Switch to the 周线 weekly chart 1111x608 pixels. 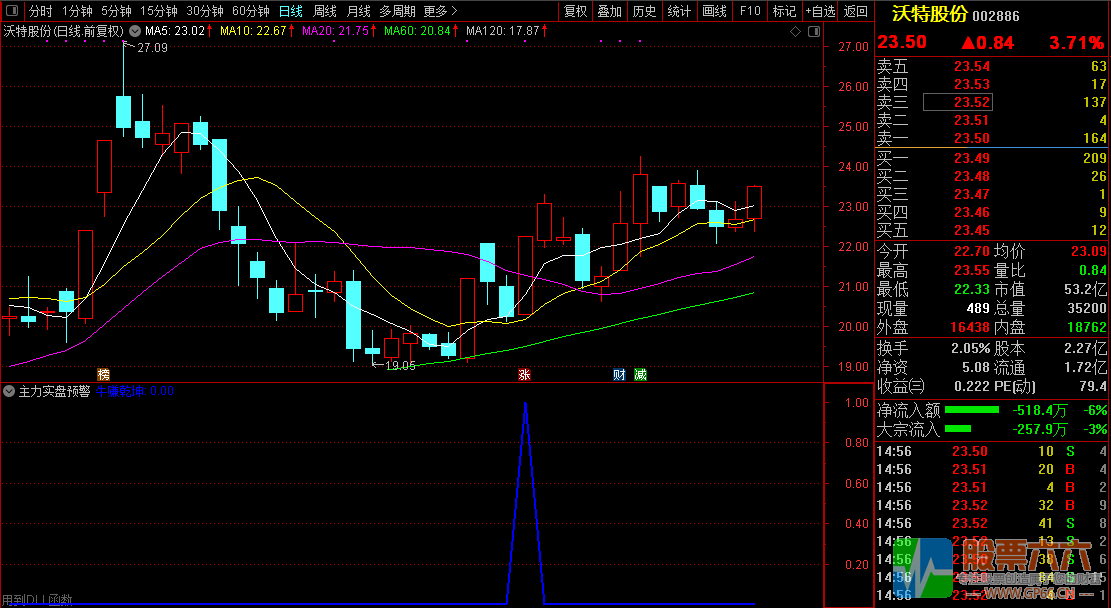pyautogui.click(x=325, y=11)
